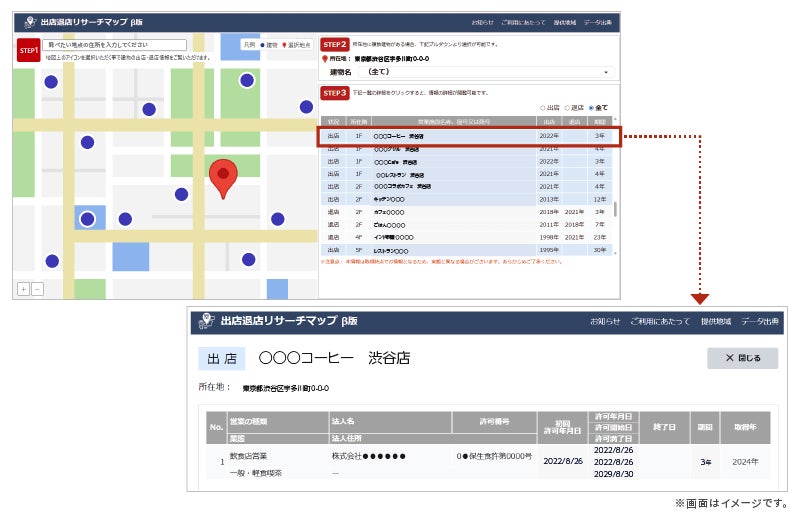
Task: Click the map zoom-in plus button
Action: [23, 289]
